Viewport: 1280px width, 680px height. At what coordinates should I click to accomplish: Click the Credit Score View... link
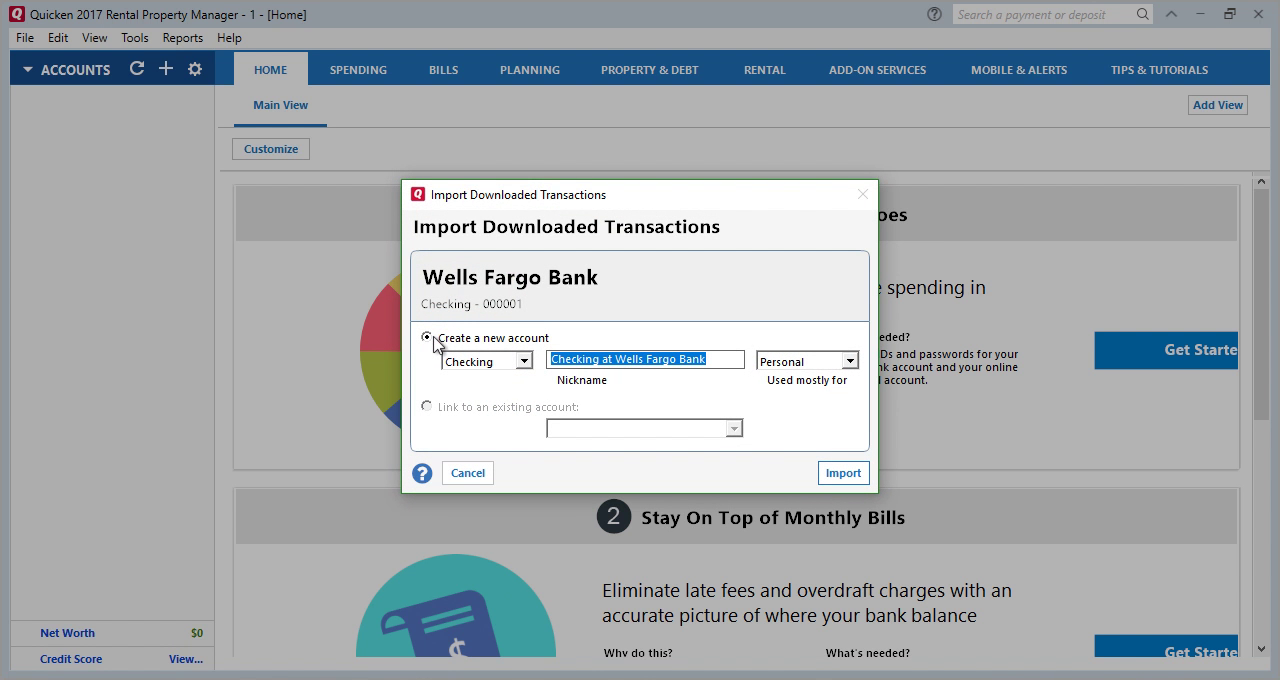coord(186,659)
